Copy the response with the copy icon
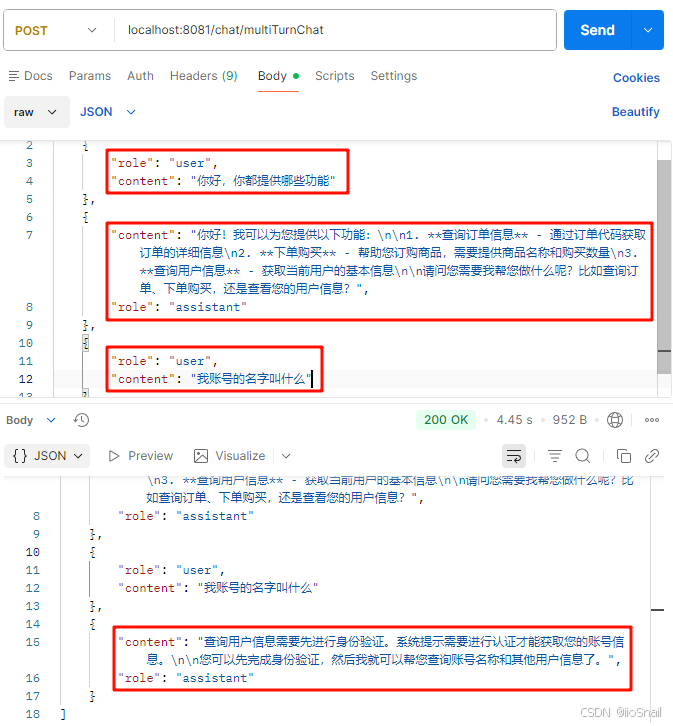Viewport: 673px width, 726px height. [623, 456]
